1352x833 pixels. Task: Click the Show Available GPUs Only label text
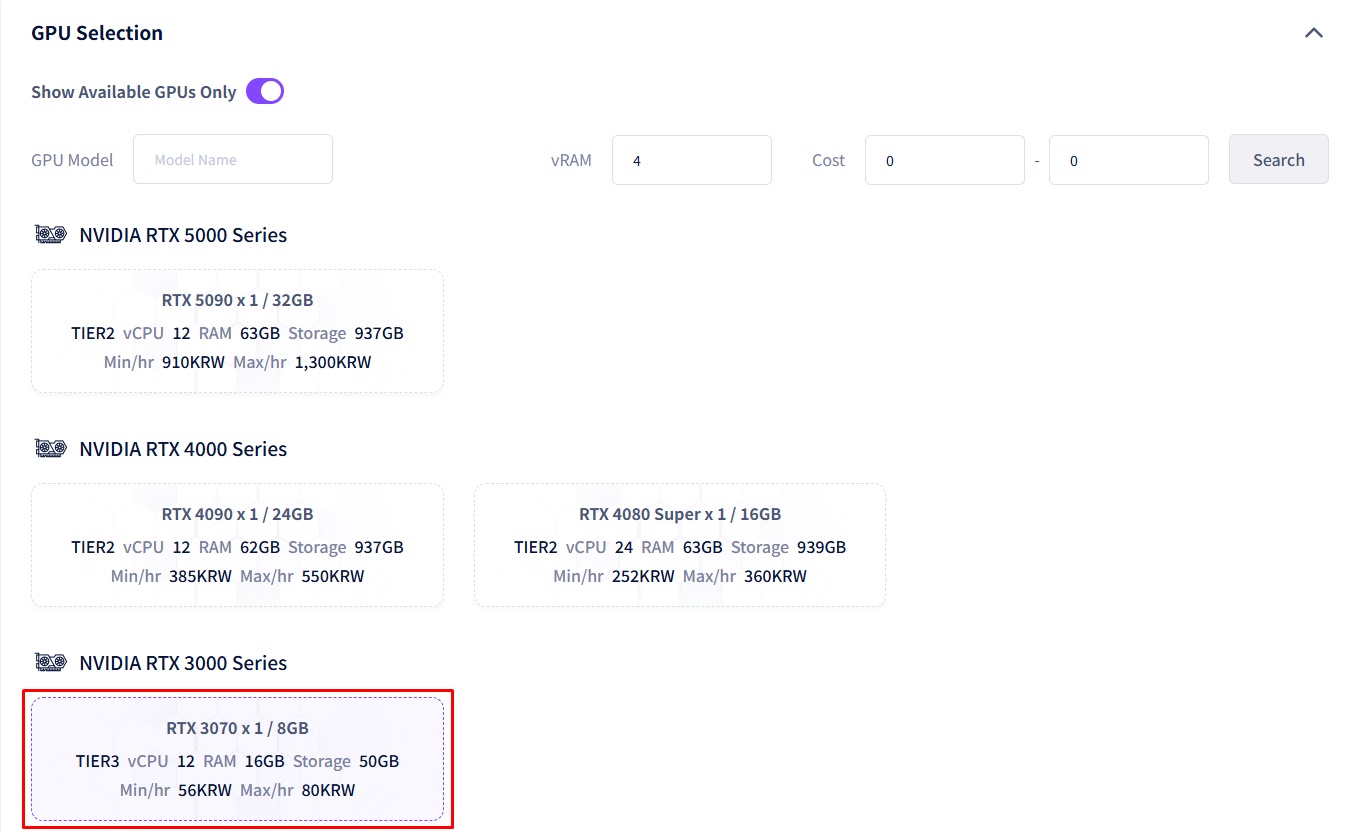pos(133,92)
